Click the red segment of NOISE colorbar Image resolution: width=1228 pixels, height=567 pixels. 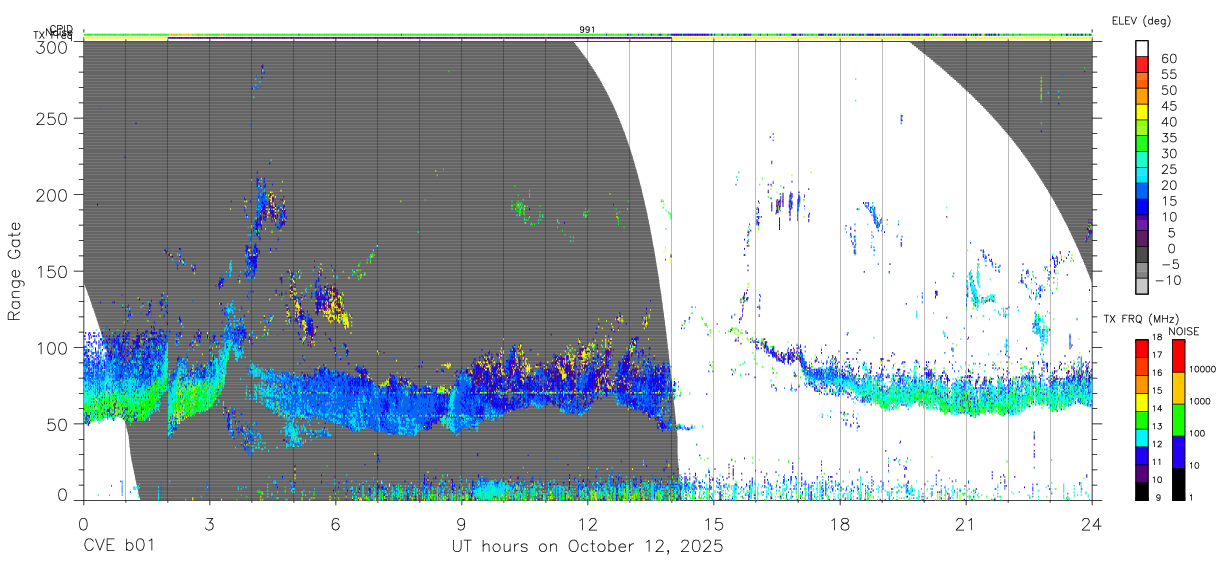(1178, 355)
